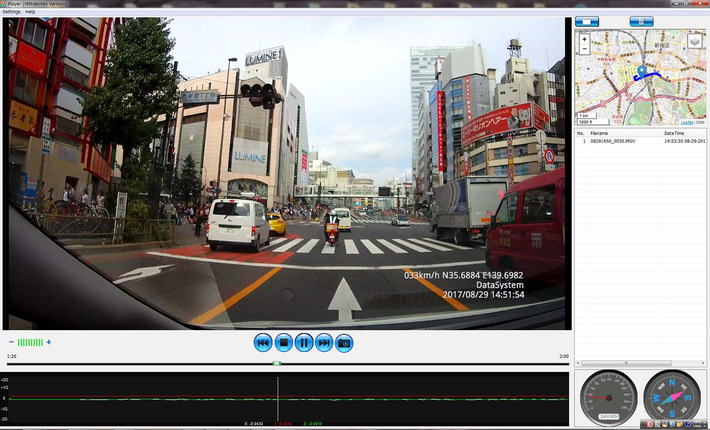Screen dimensions: 710x430
Task: Click the rewind previous button
Action: pos(263,342)
